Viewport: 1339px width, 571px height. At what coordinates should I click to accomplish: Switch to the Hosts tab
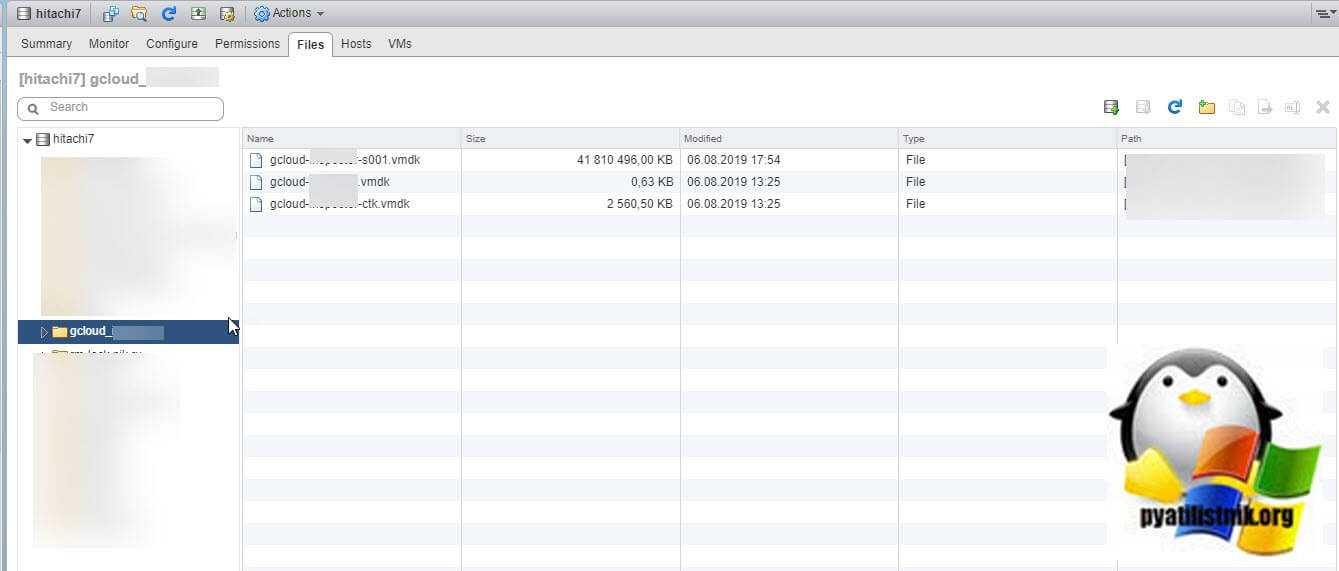point(356,44)
